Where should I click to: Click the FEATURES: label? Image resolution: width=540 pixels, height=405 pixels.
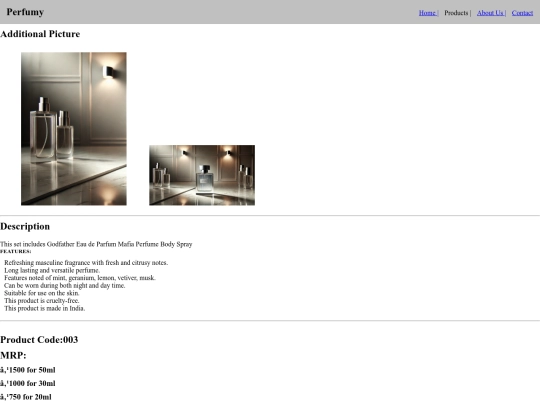coord(15,251)
